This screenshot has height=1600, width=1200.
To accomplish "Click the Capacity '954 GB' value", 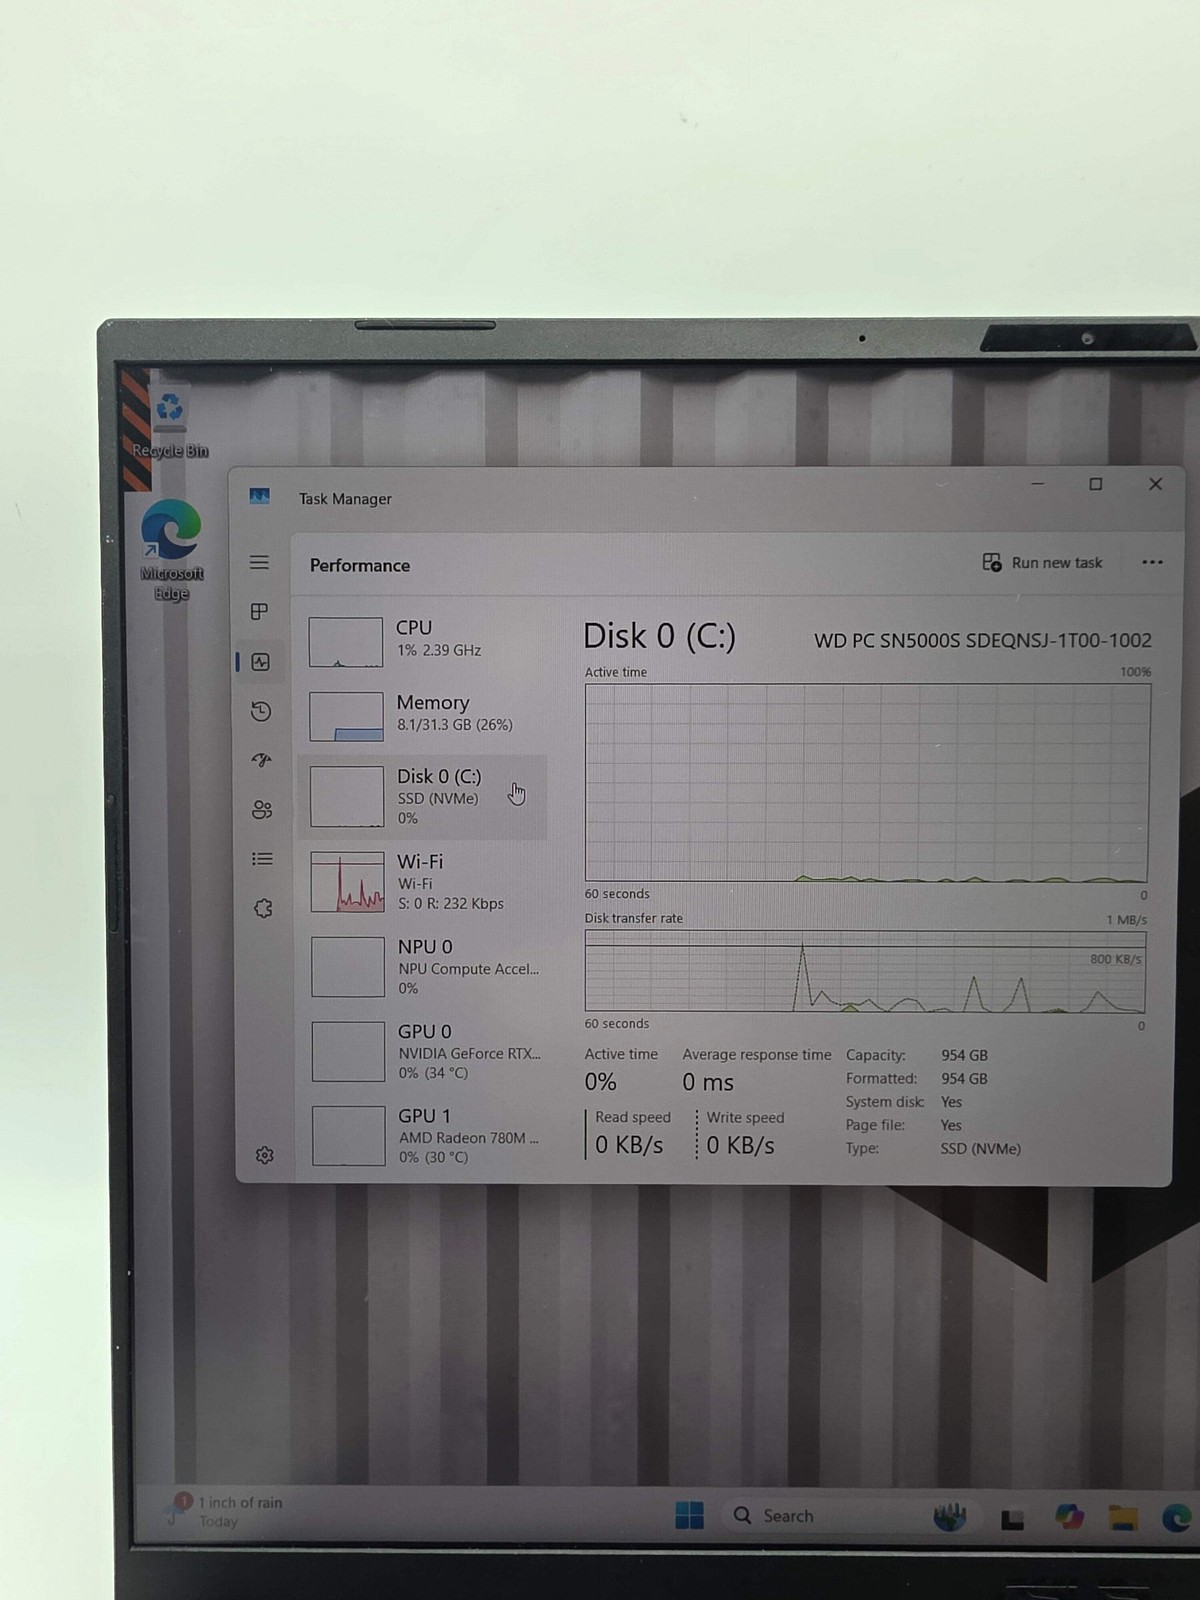I will 964,1055.
